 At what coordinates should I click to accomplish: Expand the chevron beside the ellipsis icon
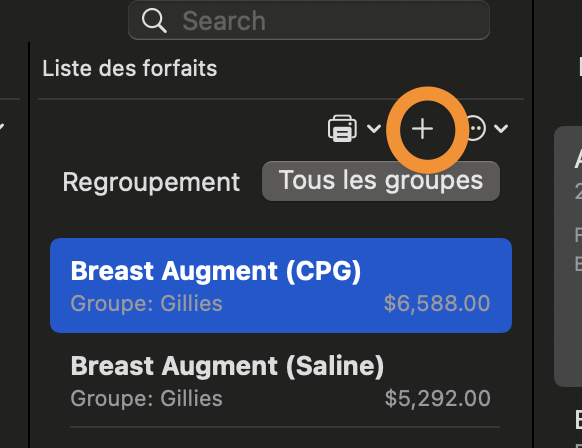pyautogui.click(x=501, y=129)
